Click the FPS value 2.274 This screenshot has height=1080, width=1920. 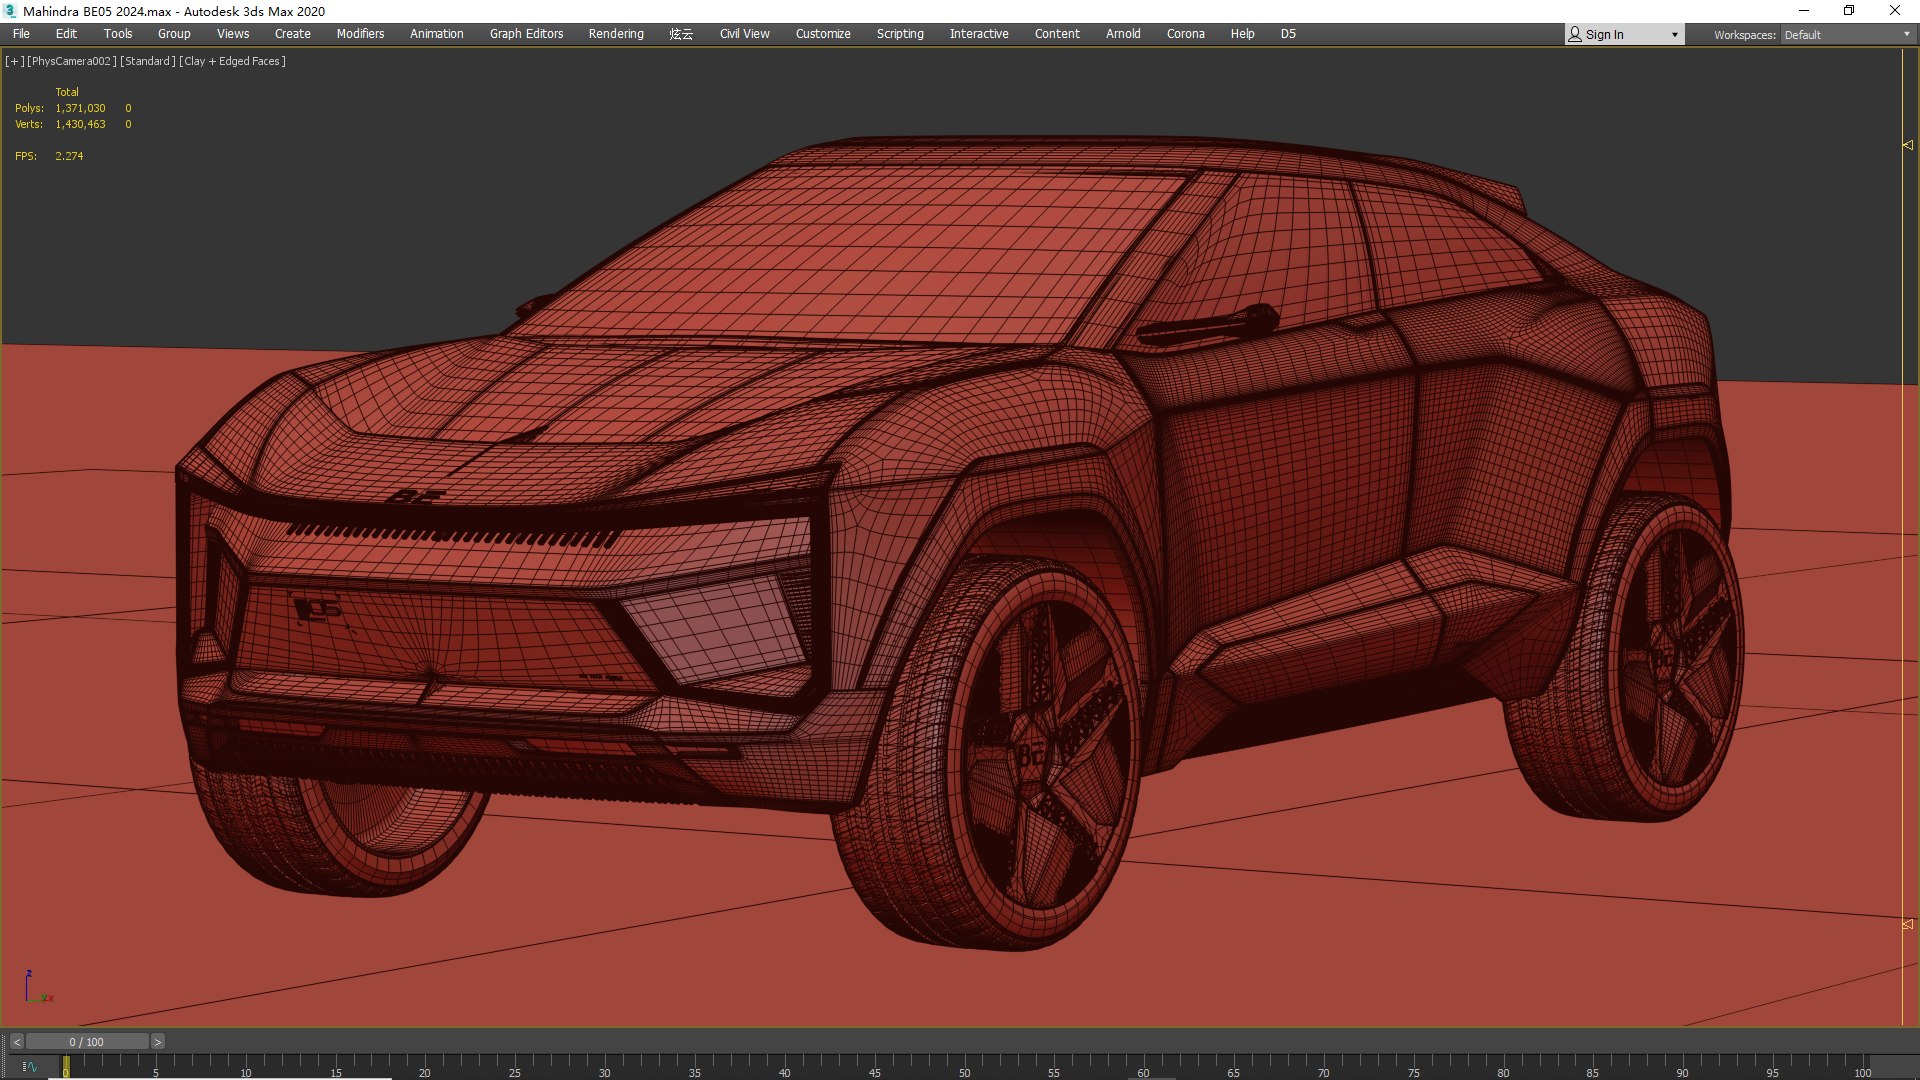point(69,156)
